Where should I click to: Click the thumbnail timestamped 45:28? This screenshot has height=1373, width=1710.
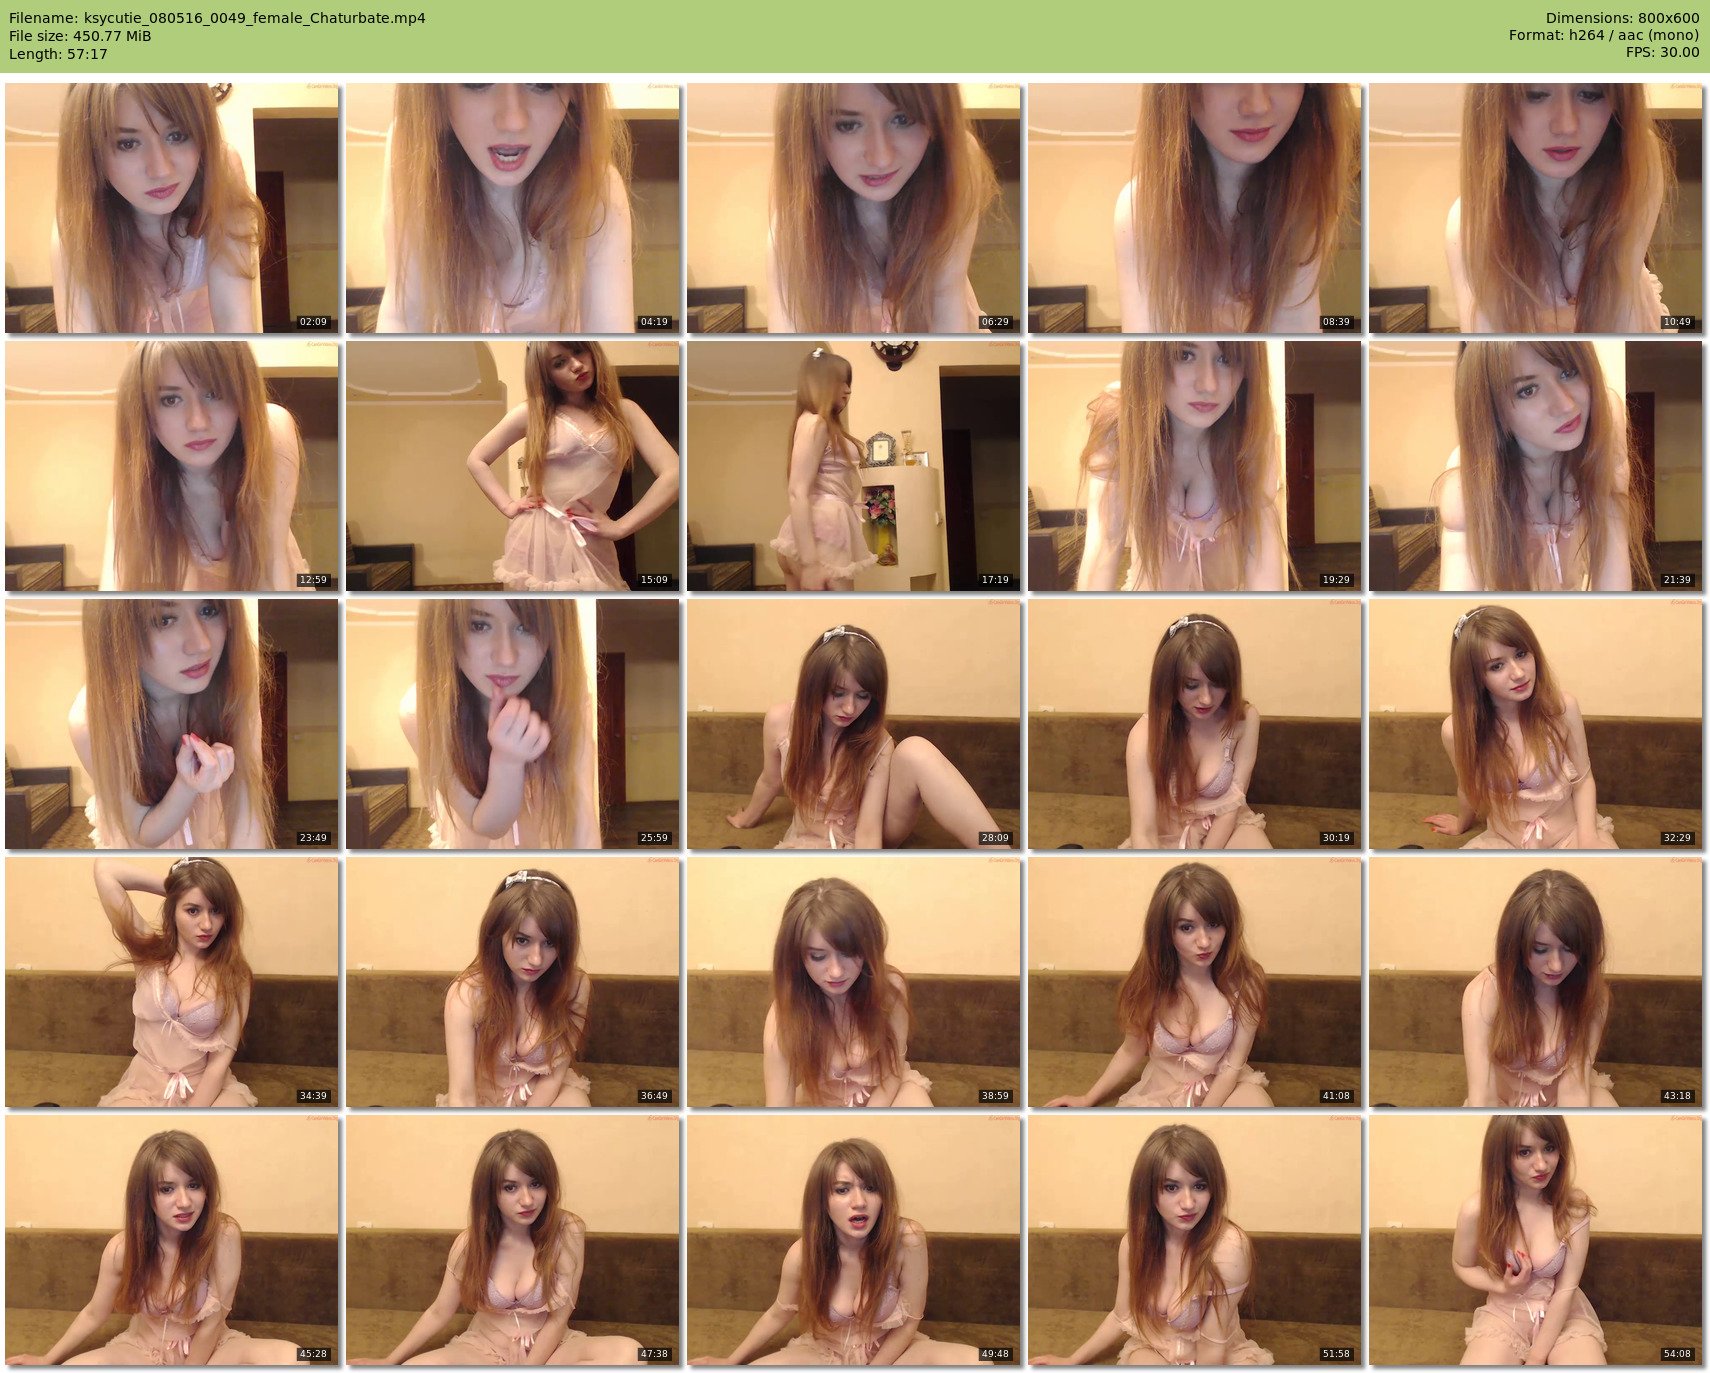click(171, 1240)
